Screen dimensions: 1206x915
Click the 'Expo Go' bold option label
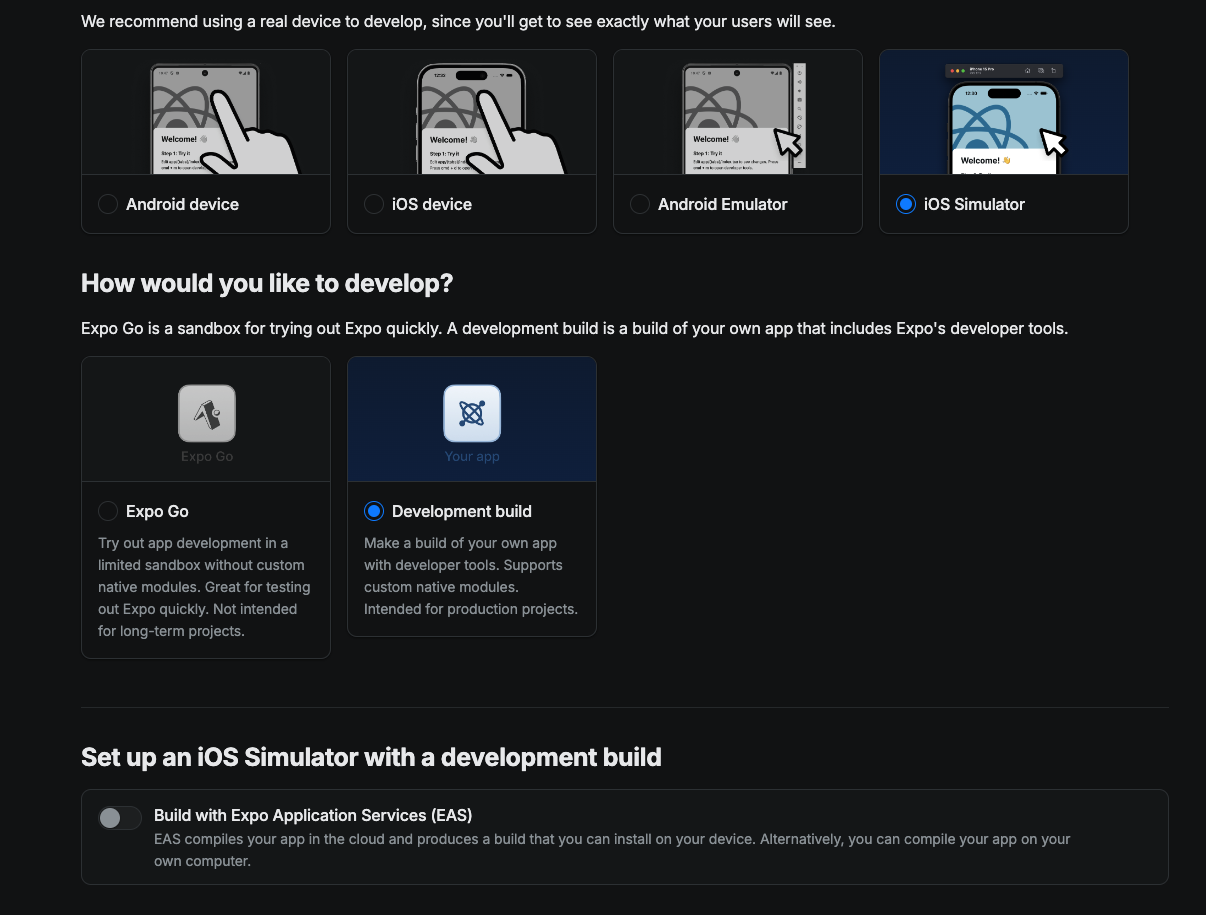pyautogui.click(x=157, y=511)
